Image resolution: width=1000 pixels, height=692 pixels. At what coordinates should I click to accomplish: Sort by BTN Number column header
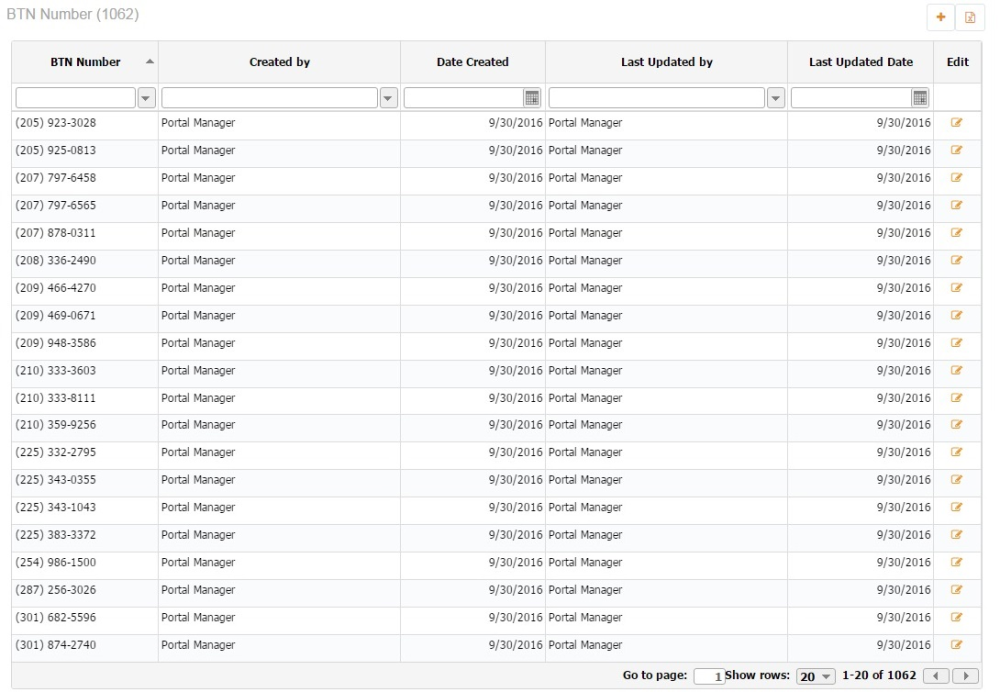click(85, 62)
